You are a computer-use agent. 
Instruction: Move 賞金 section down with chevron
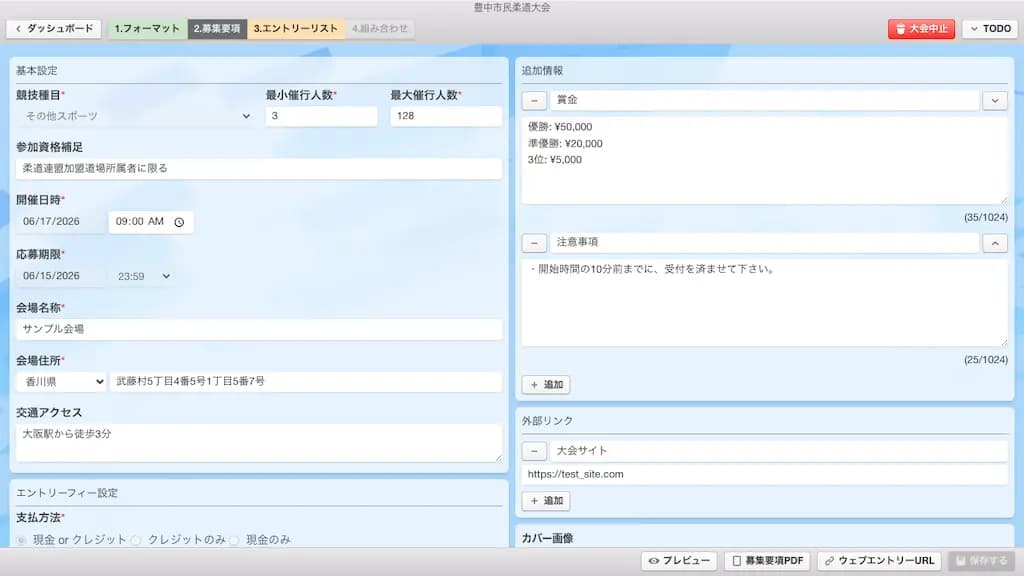pyautogui.click(x=995, y=101)
